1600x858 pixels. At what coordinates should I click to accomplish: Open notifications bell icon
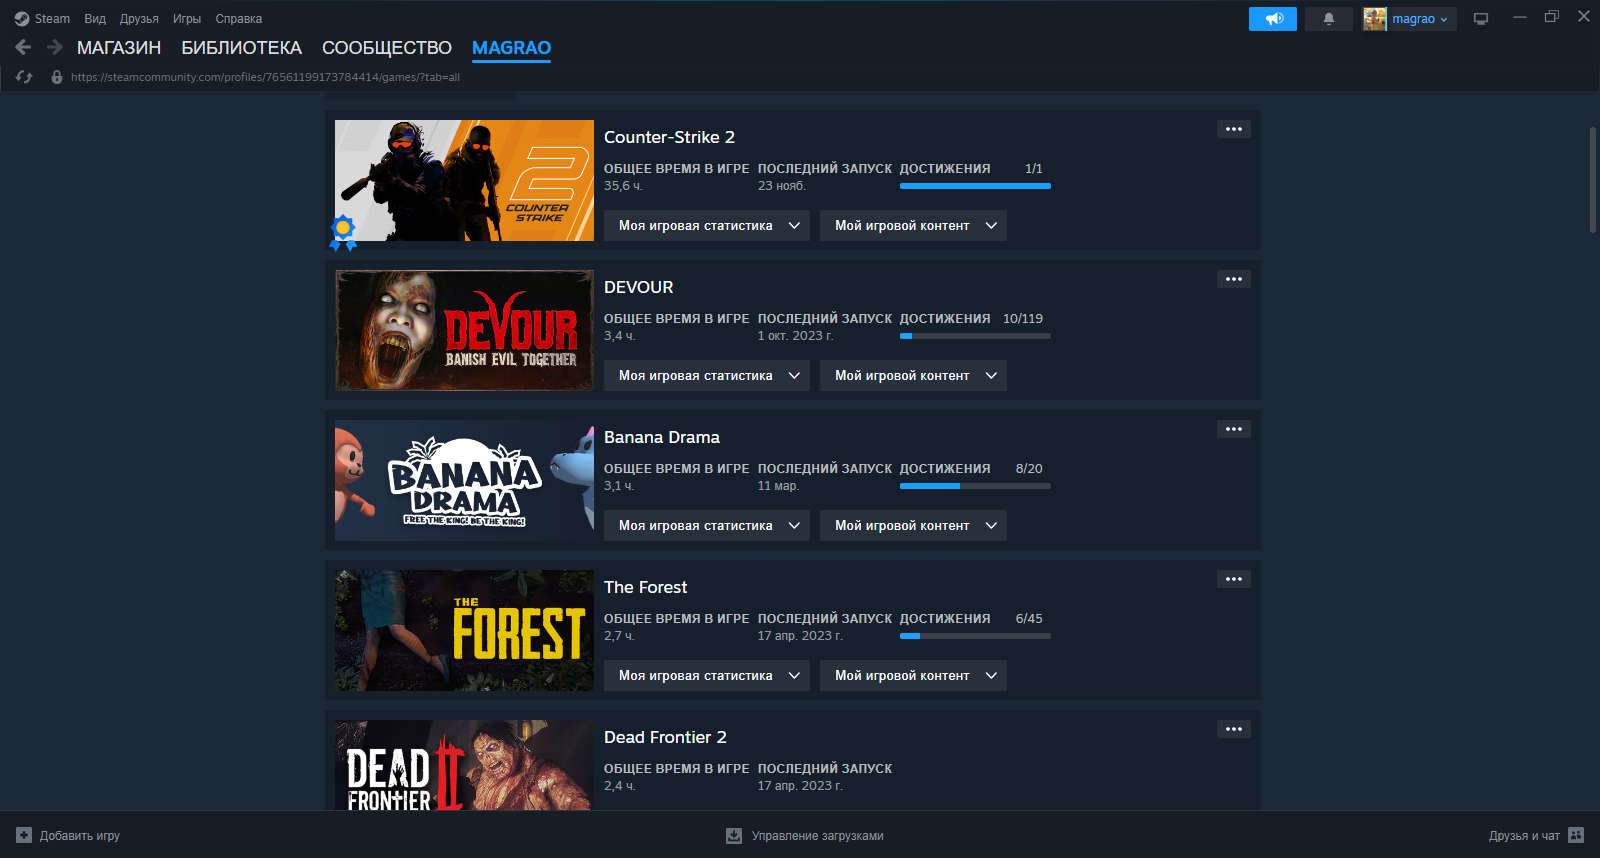tap(1329, 19)
